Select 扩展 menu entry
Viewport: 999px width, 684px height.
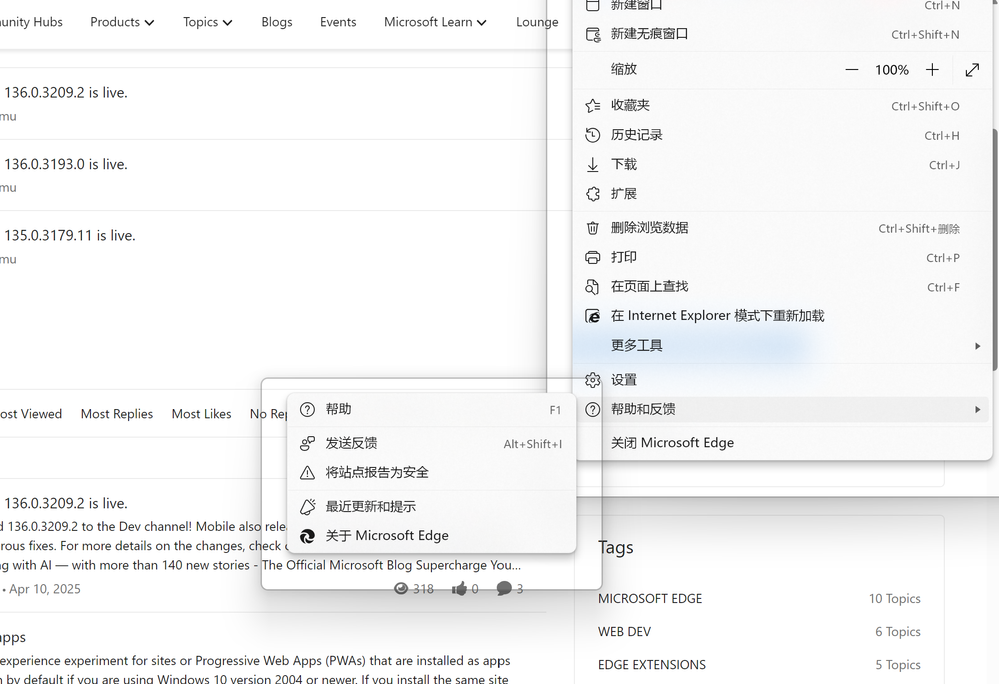(x=782, y=194)
